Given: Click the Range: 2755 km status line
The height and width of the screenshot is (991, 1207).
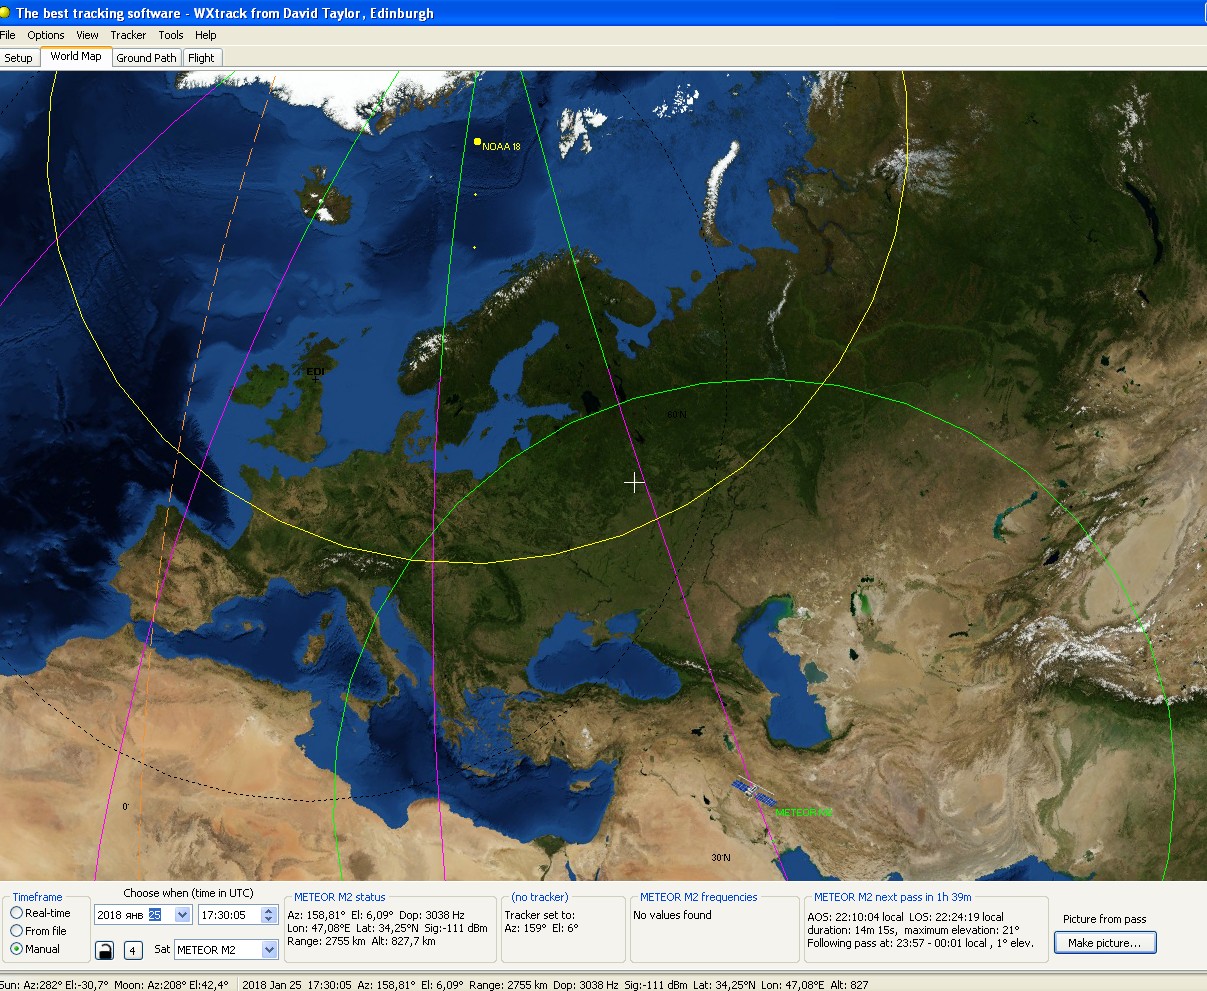Looking at the screenshot, I should click(x=361, y=941).
